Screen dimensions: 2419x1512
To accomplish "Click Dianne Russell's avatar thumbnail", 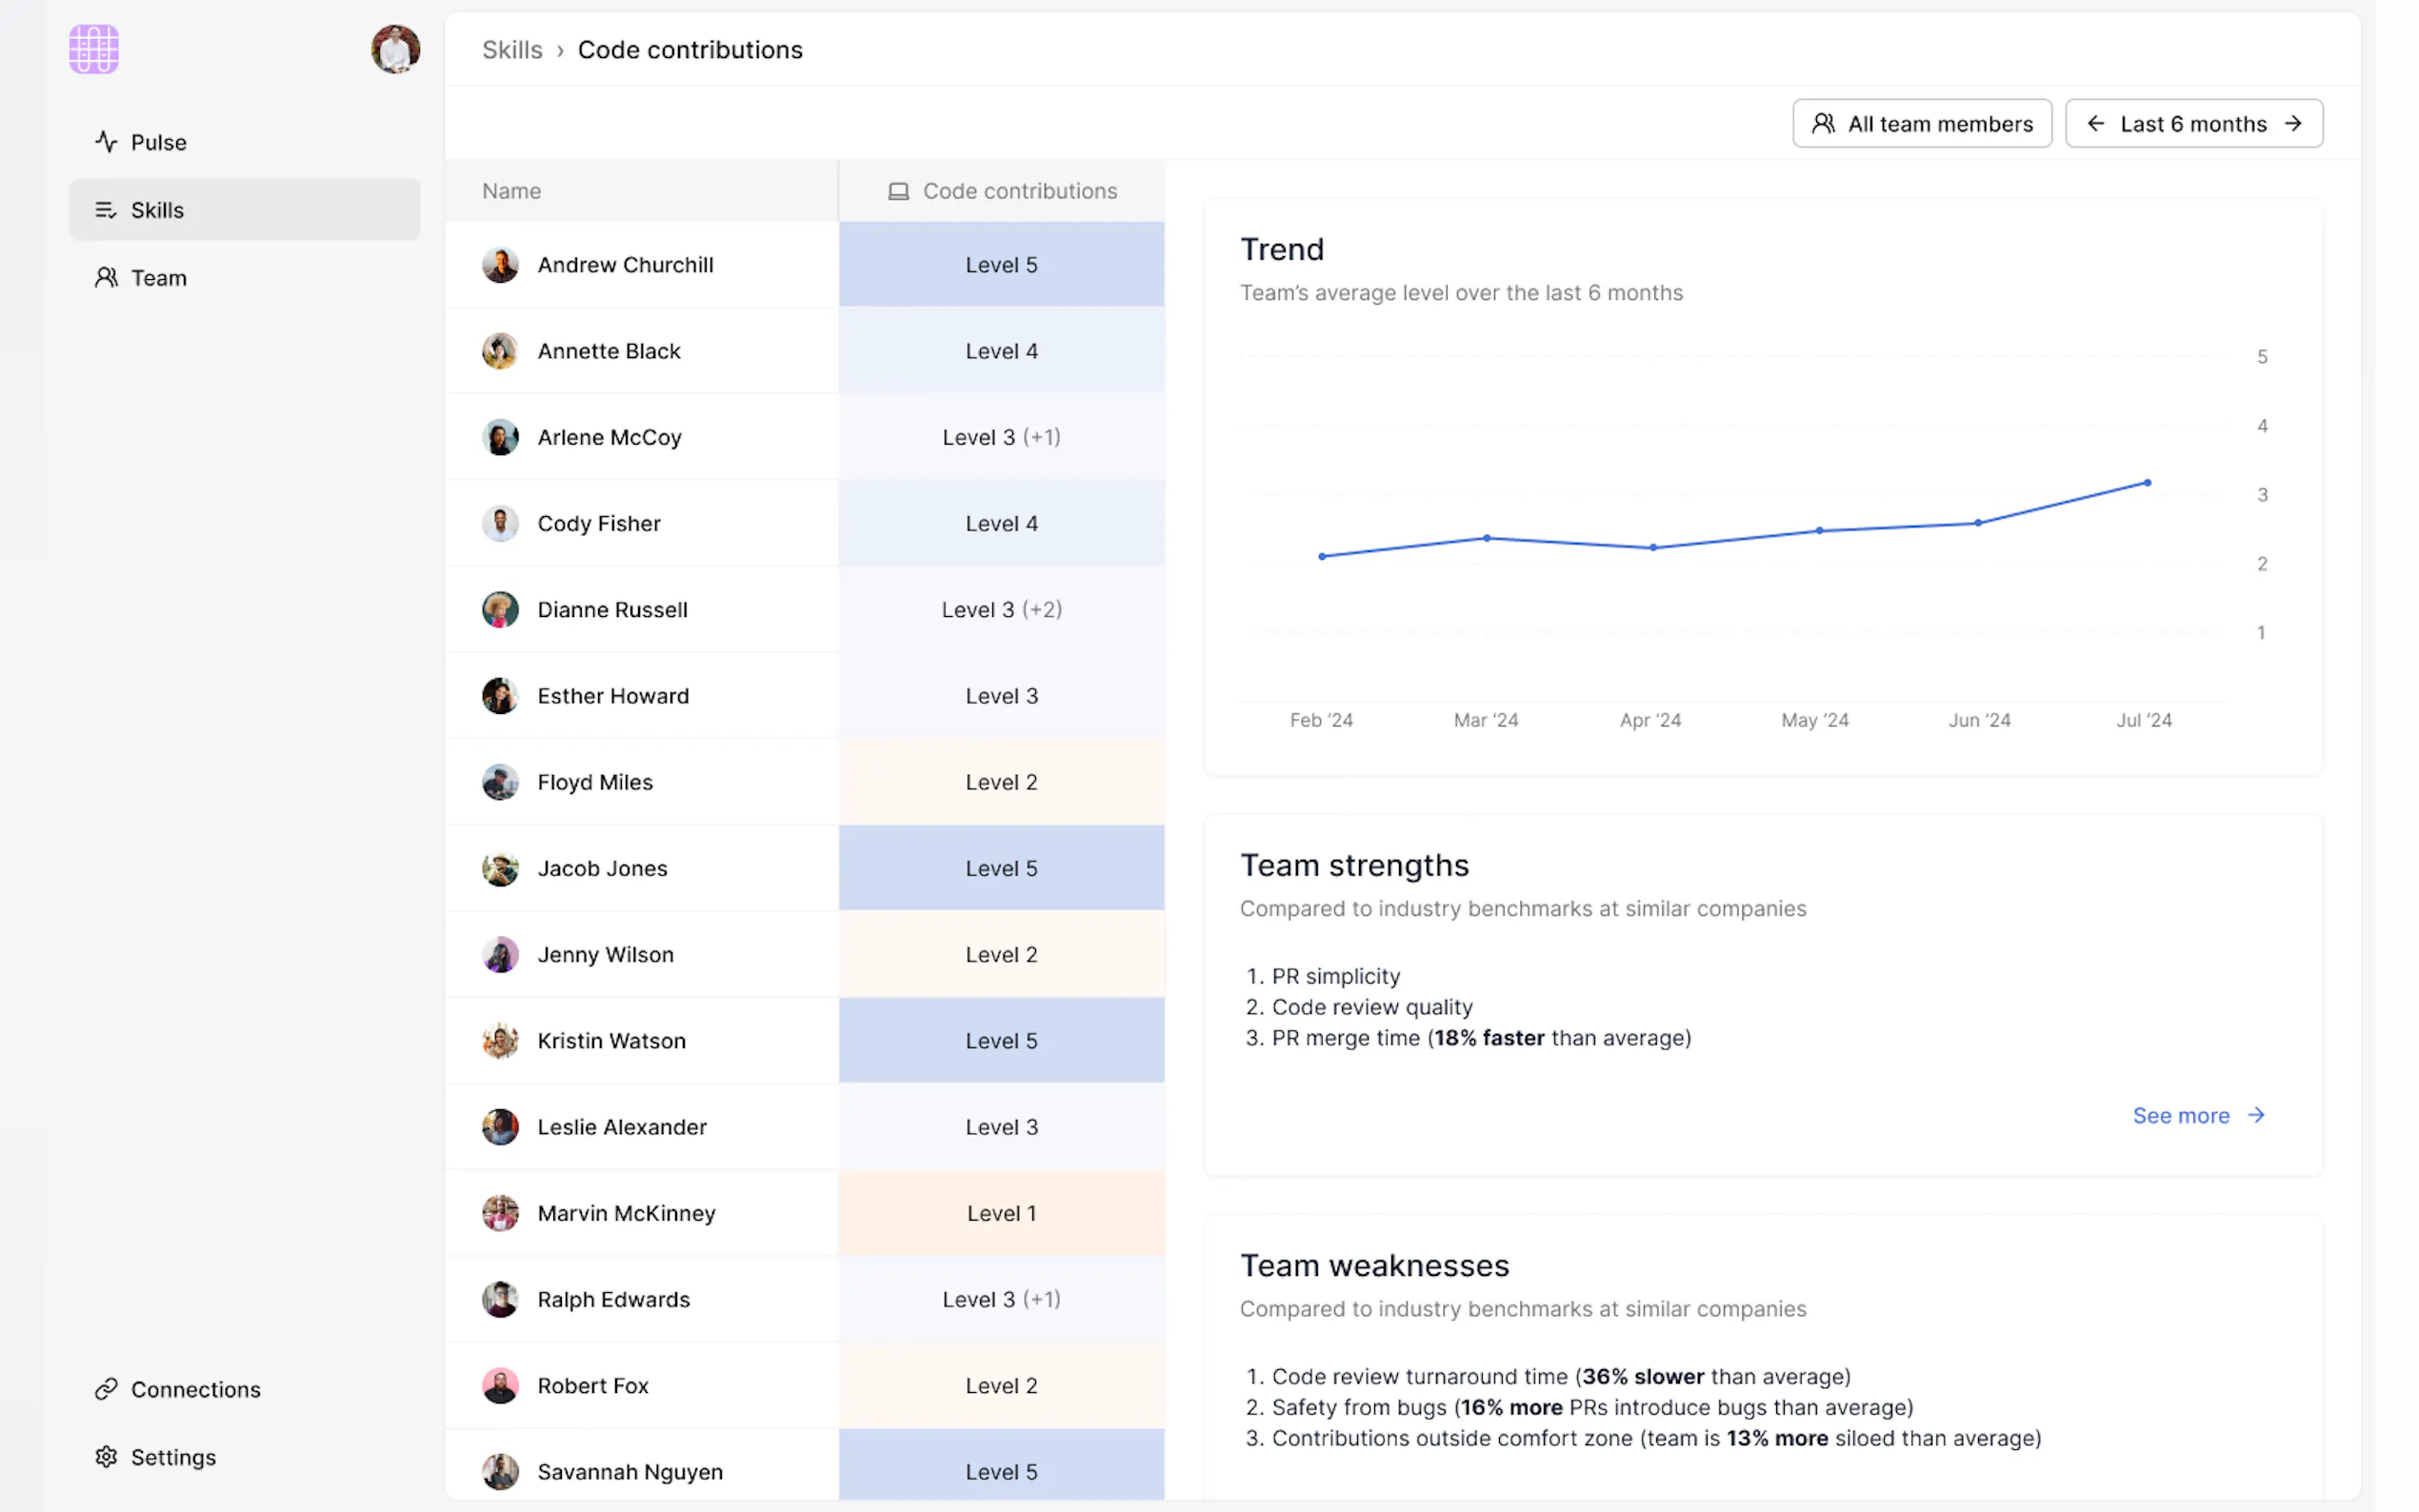I will click(500, 609).
